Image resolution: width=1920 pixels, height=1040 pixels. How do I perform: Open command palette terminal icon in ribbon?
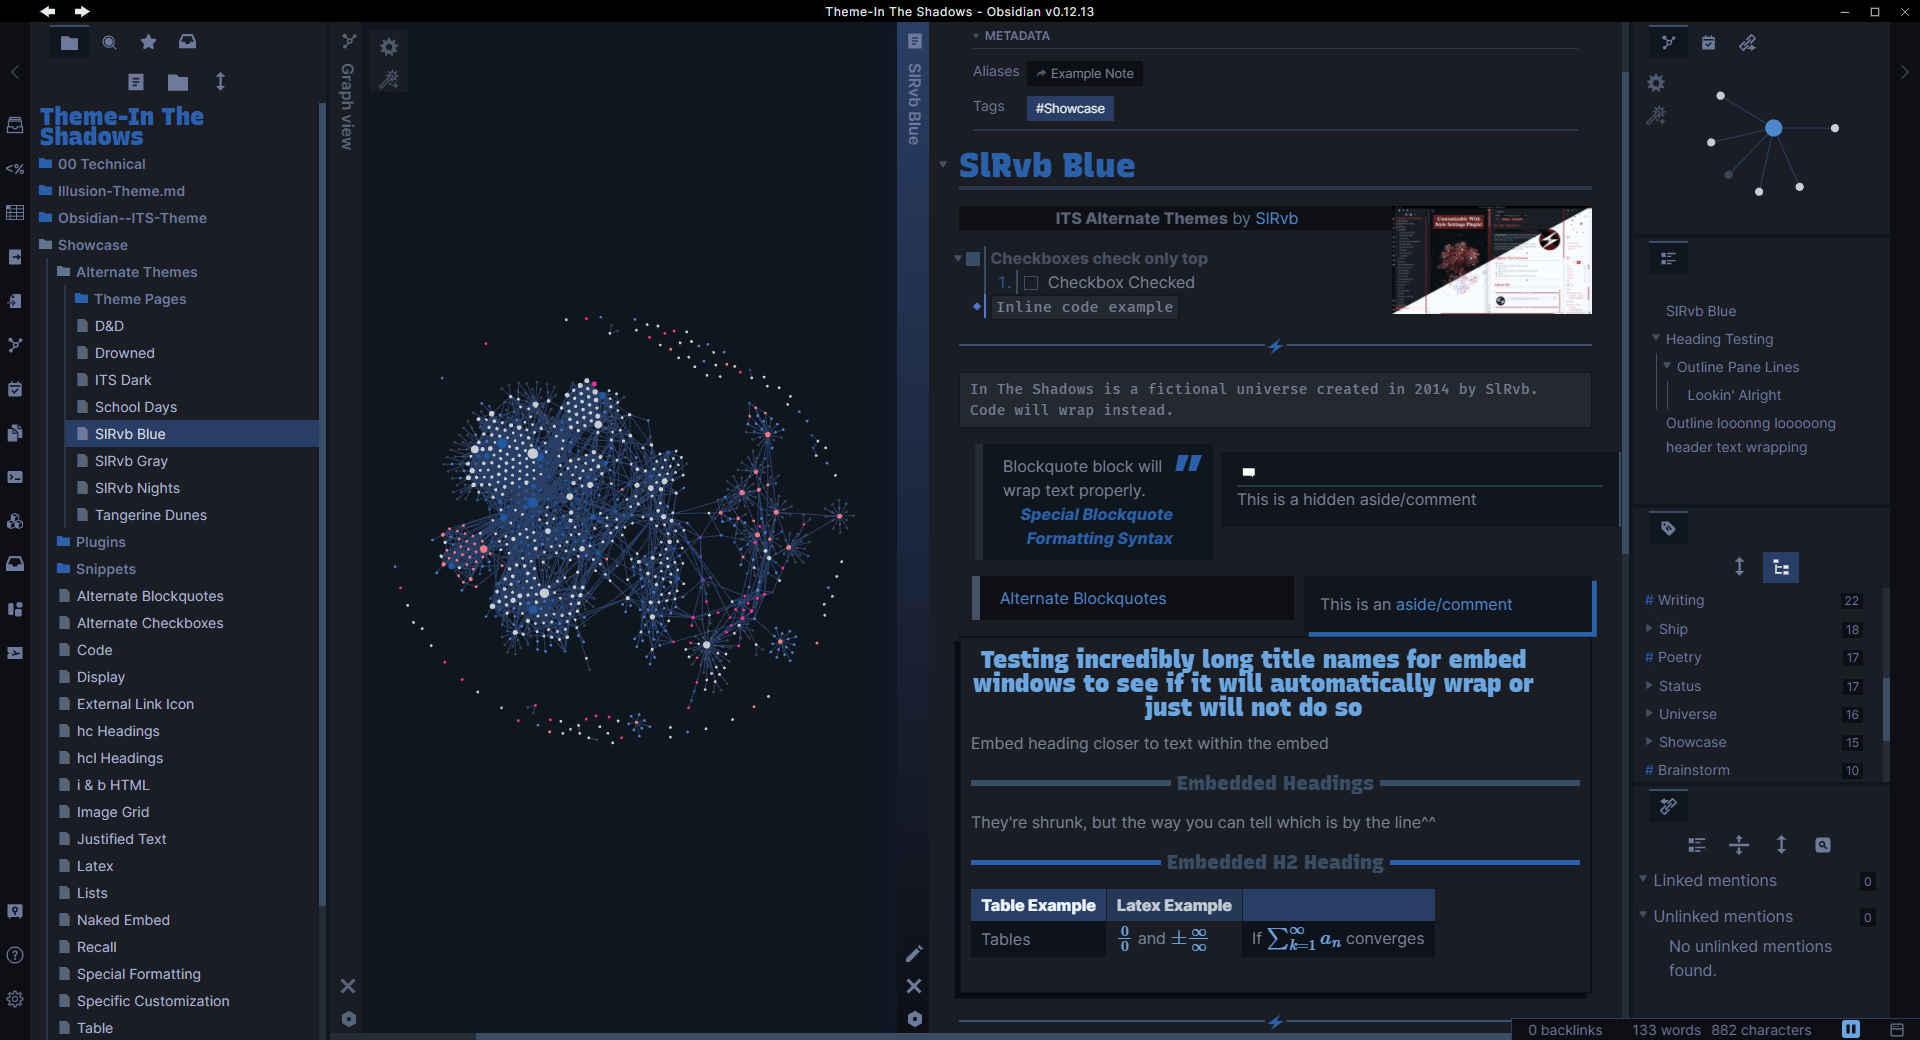pyautogui.click(x=15, y=477)
